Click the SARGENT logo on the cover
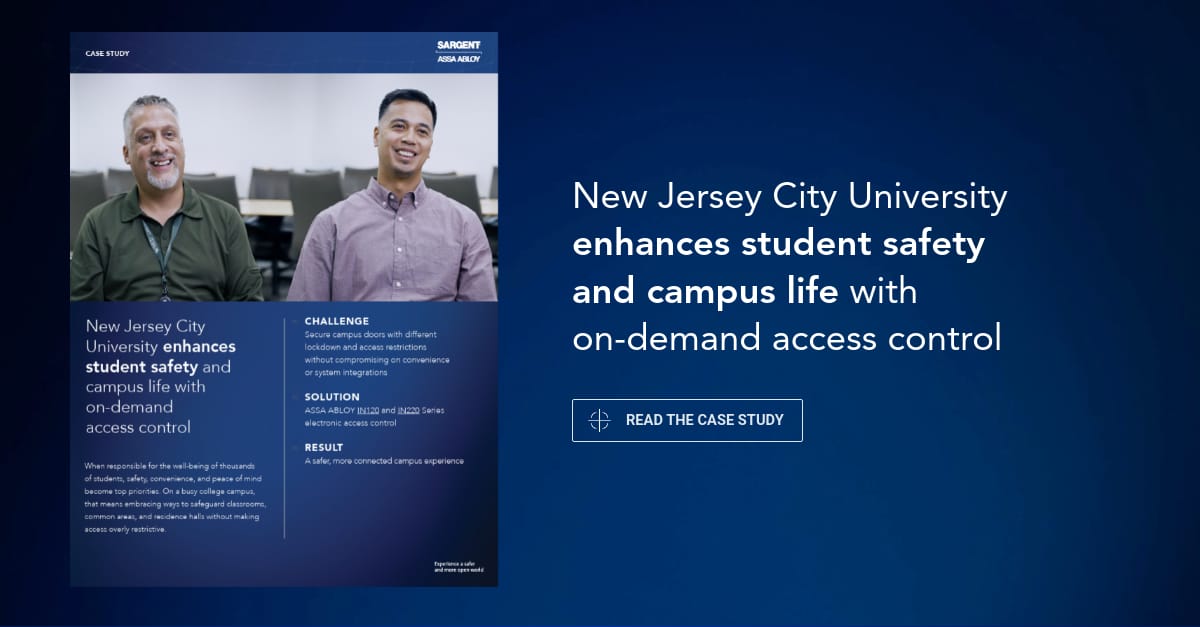Screen dimensions: 1200x627 (x=459, y=45)
